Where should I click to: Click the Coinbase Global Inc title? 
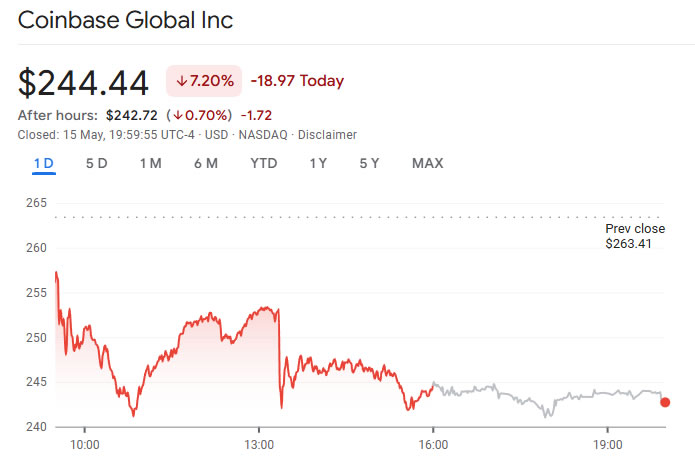coord(126,20)
